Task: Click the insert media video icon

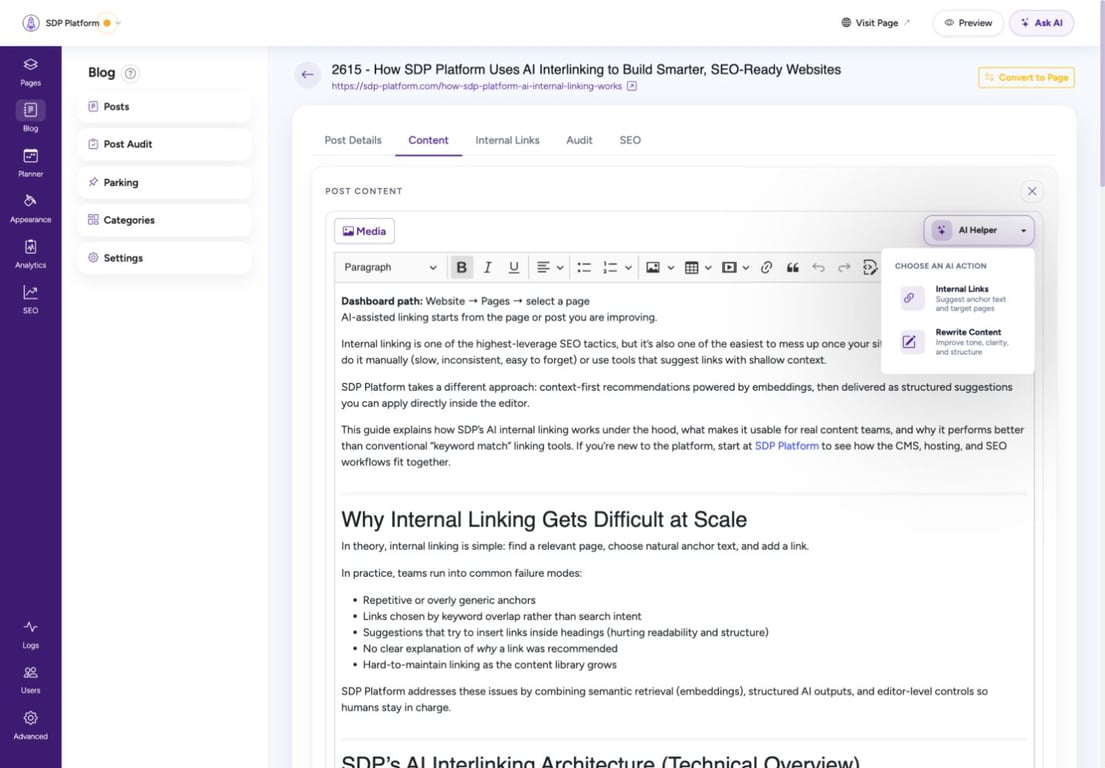Action: coord(729,267)
